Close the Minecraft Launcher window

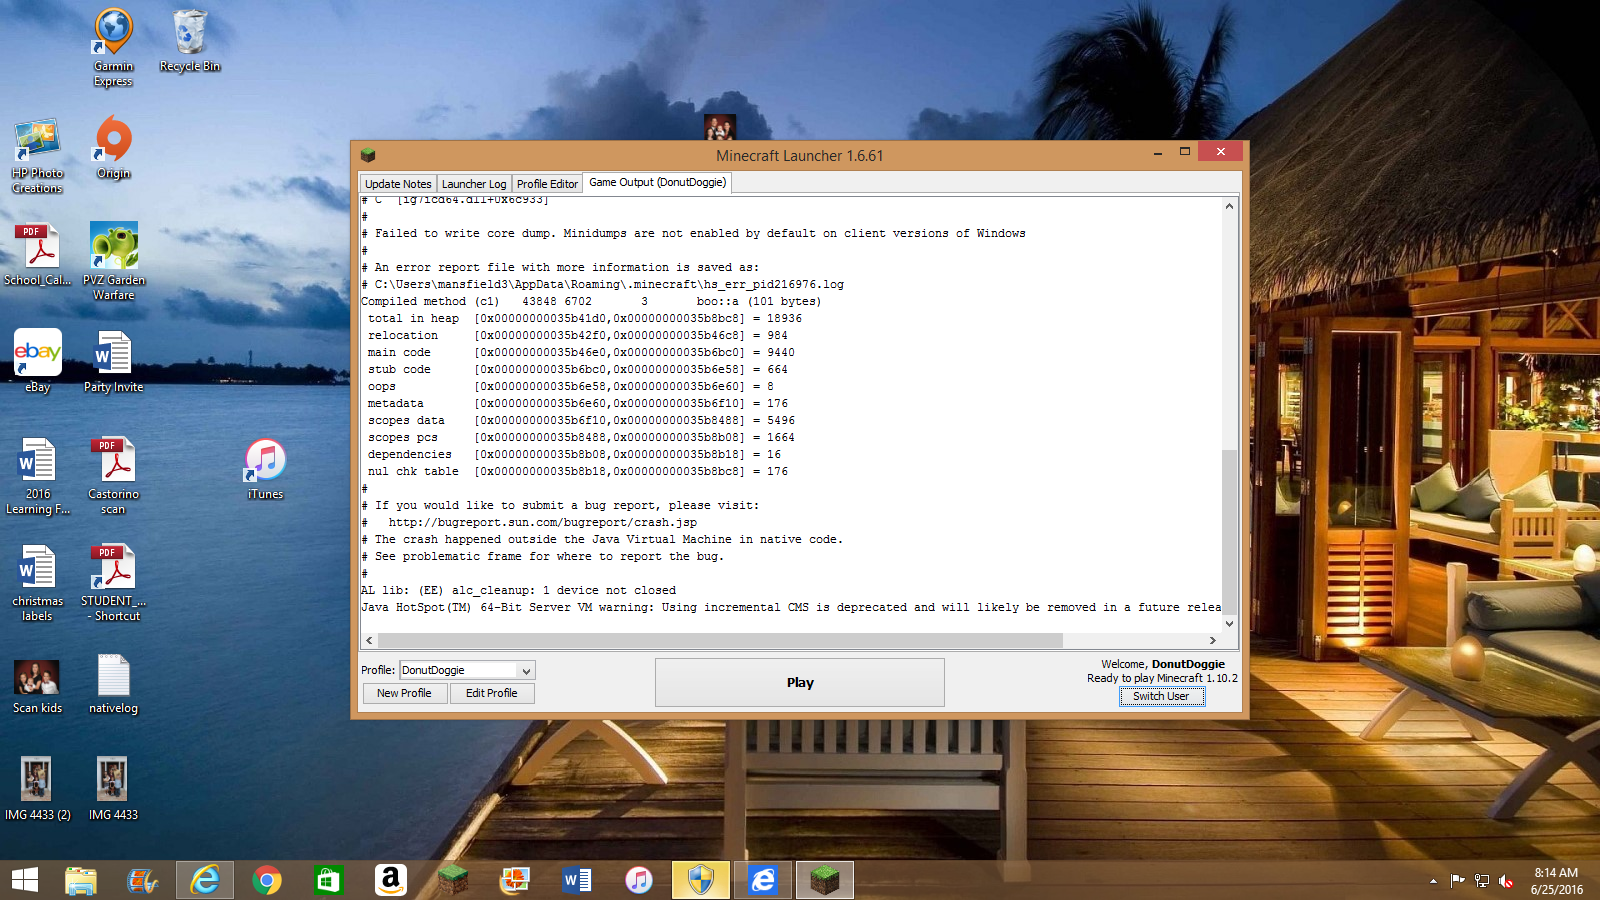(x=1220, y=151)
